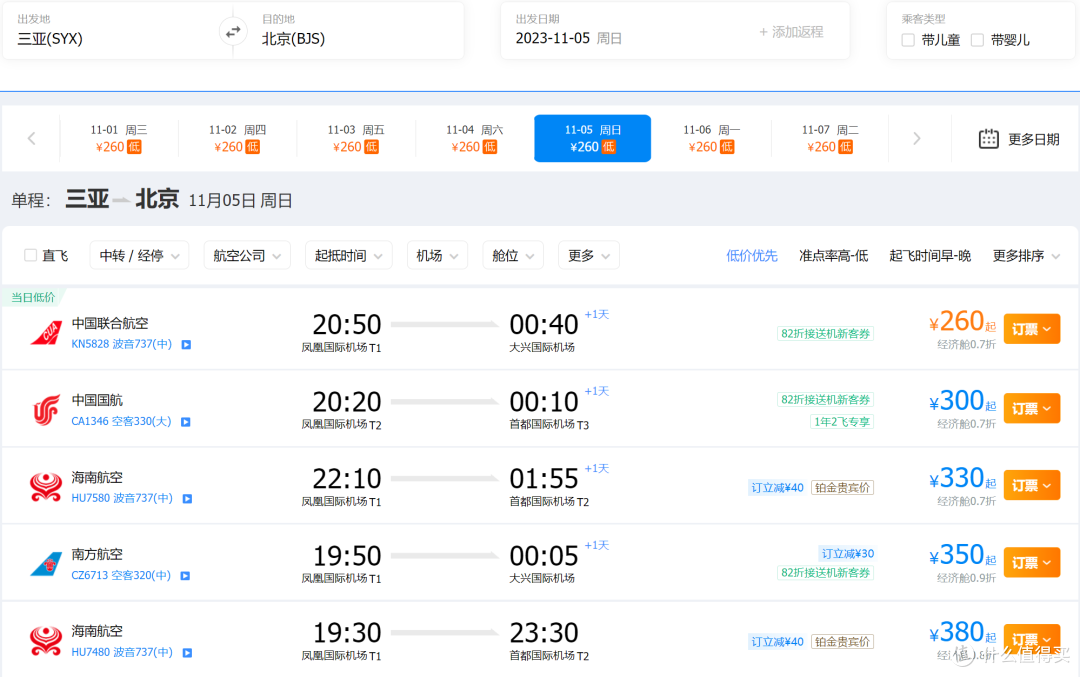Book the ¥350 China Southern flight with 订票
Image resolution: width=1080 pixels, height=677 pixels.
1031,563
